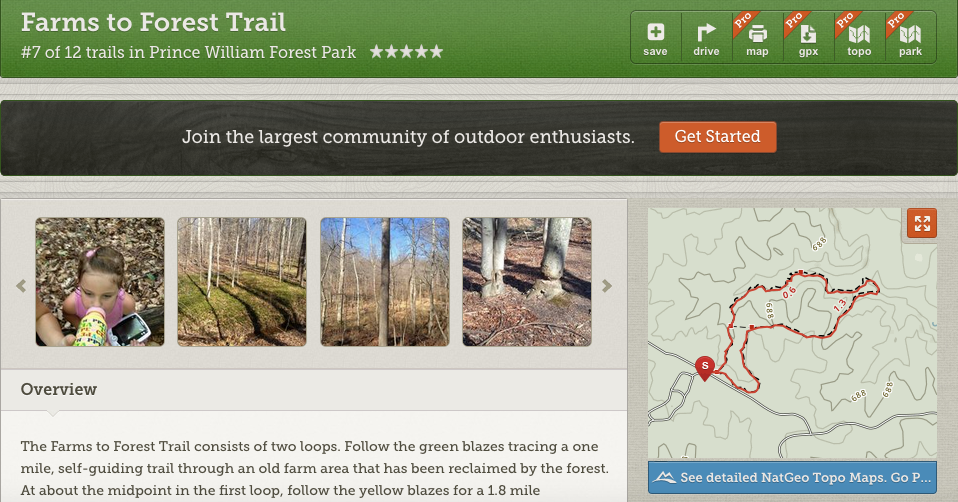Show next photos with right arrow

pos(607,285)
